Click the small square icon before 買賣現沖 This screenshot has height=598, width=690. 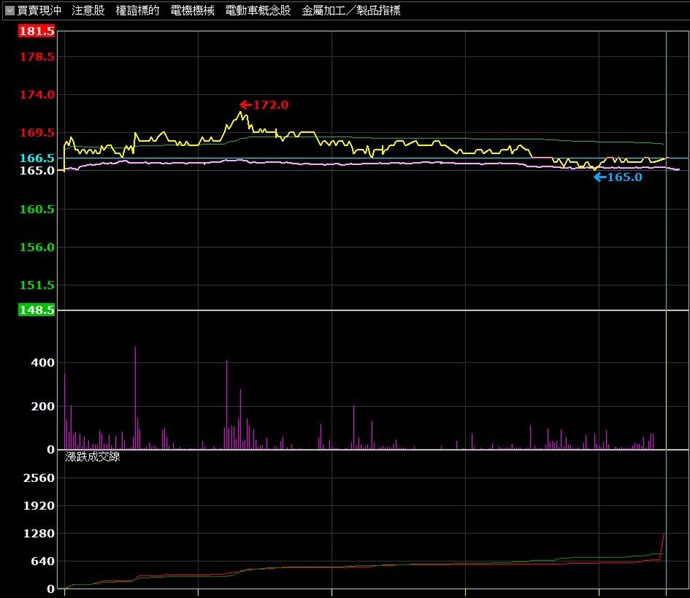coord(10,10)
